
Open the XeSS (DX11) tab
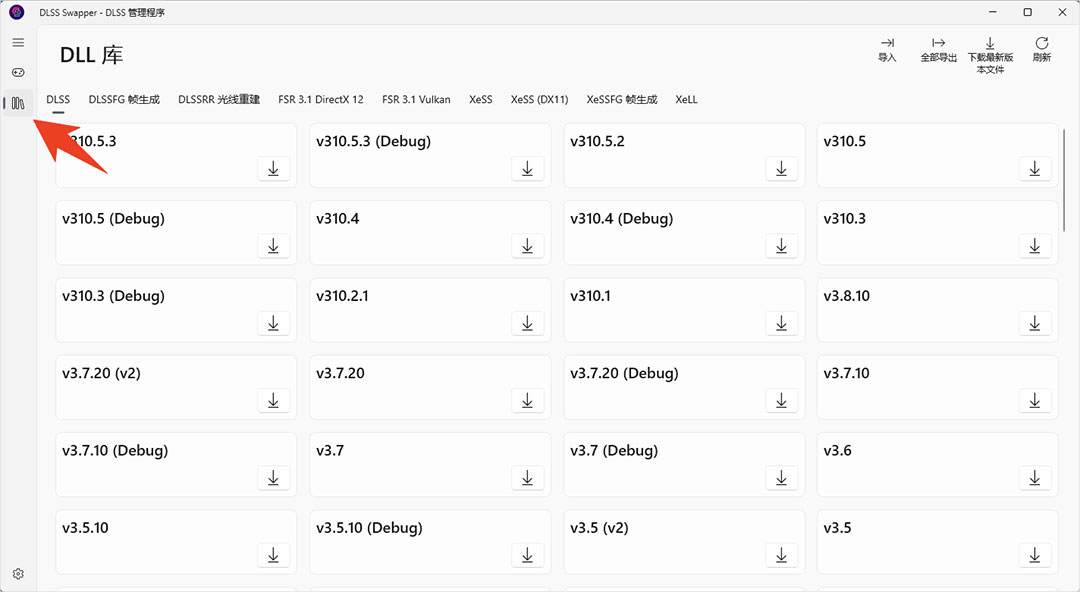tap(539, 100)
